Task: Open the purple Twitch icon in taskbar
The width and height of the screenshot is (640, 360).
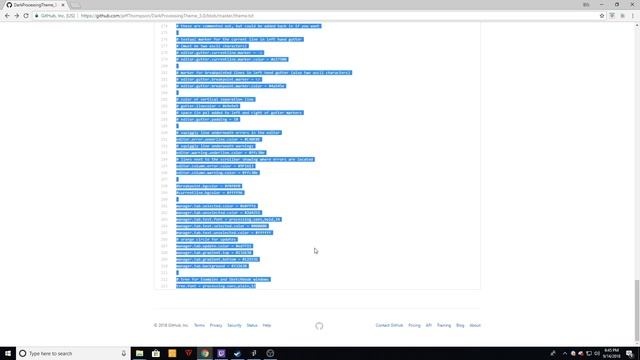Action: coord(221,353)
